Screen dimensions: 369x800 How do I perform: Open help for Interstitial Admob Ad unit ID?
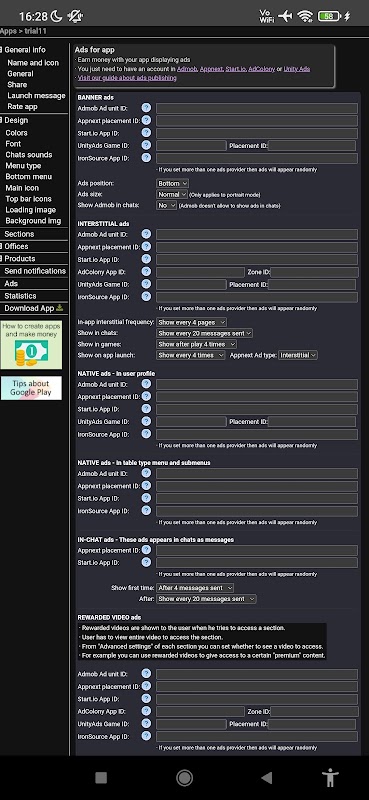[146, 234]
